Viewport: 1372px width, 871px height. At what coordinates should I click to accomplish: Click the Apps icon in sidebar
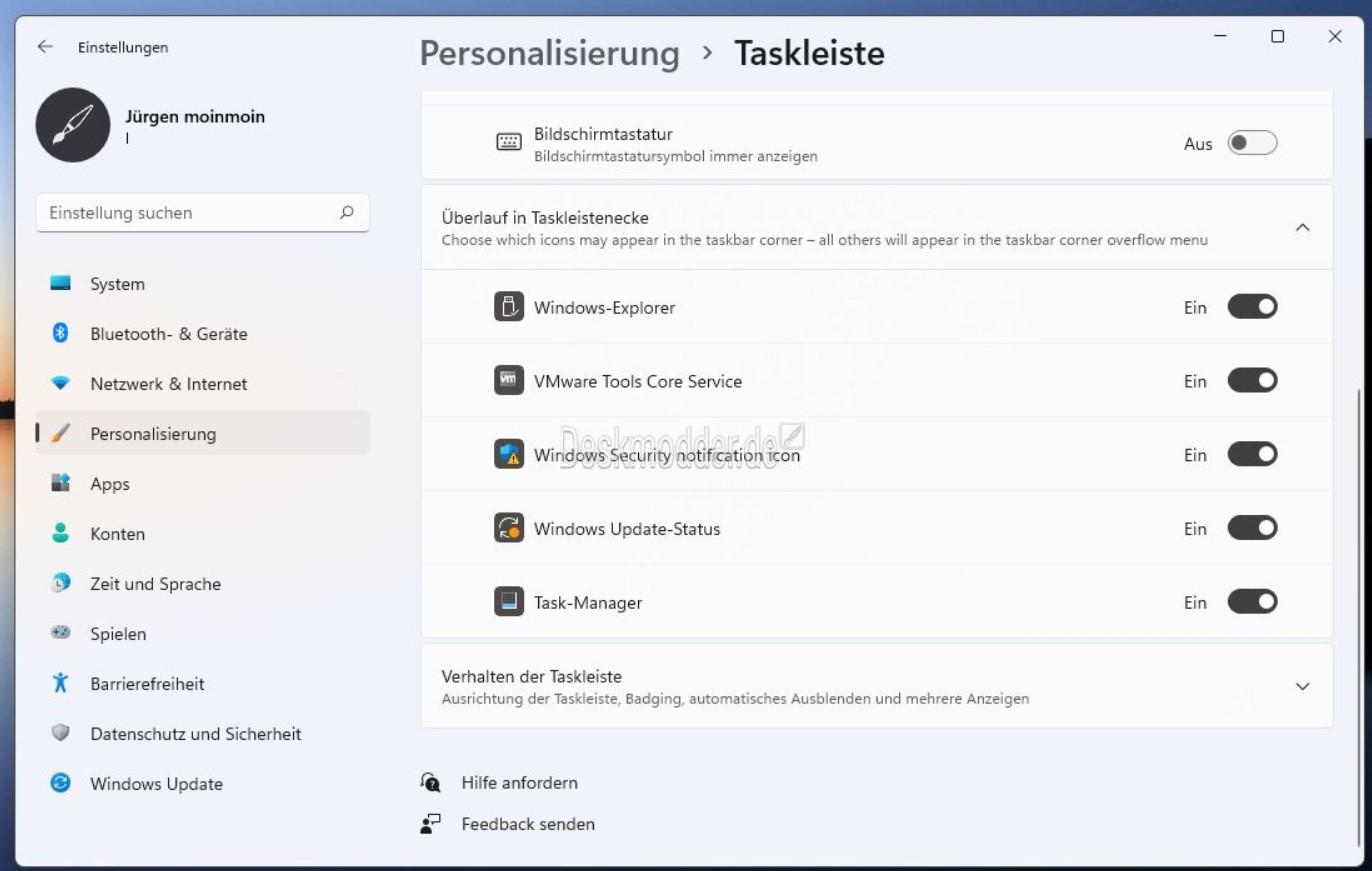point(61,484)
